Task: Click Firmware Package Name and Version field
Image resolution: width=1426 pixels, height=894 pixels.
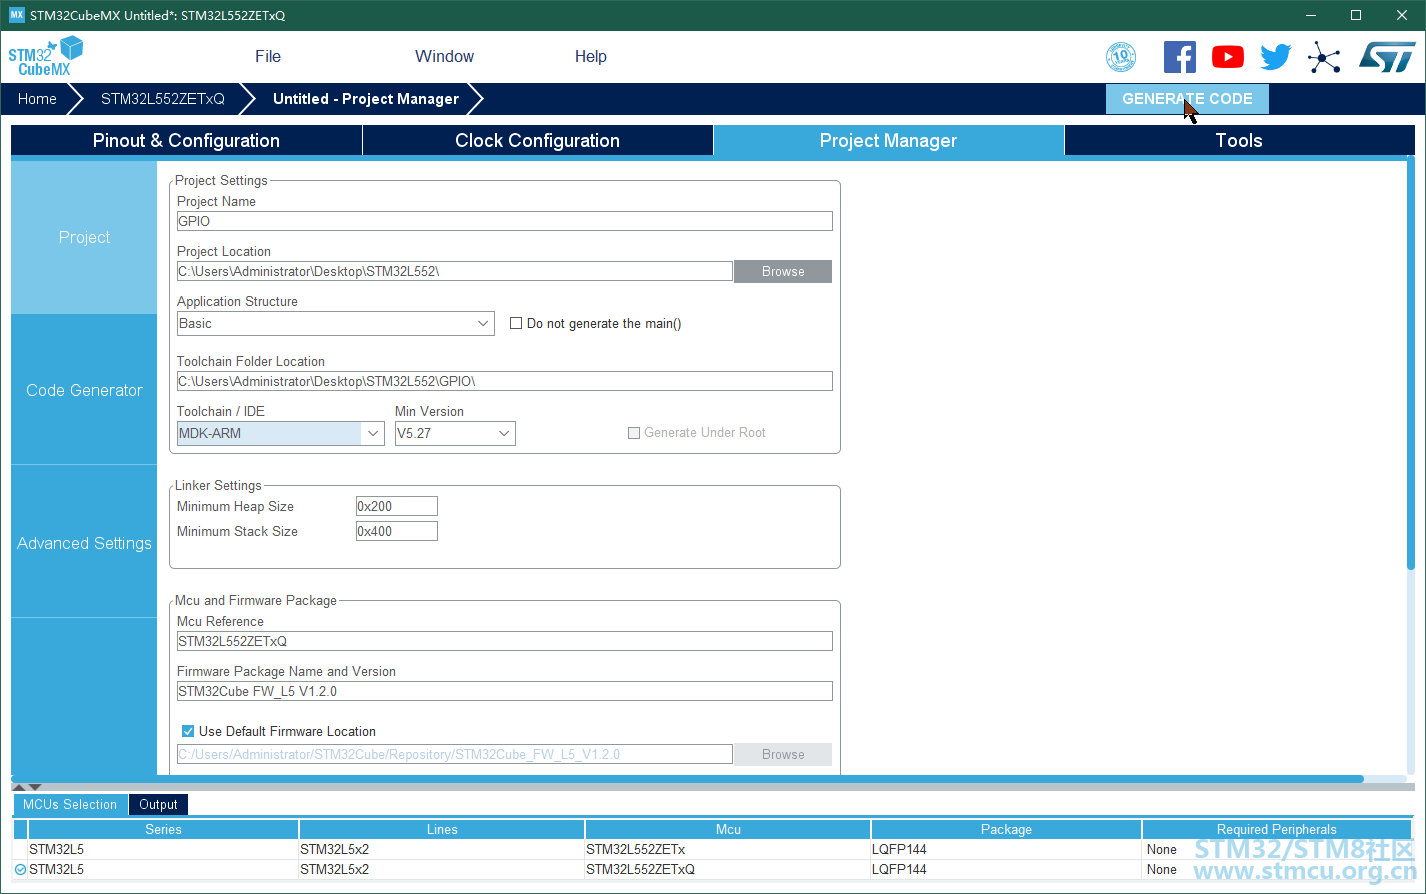Action: tap(505, 692)
